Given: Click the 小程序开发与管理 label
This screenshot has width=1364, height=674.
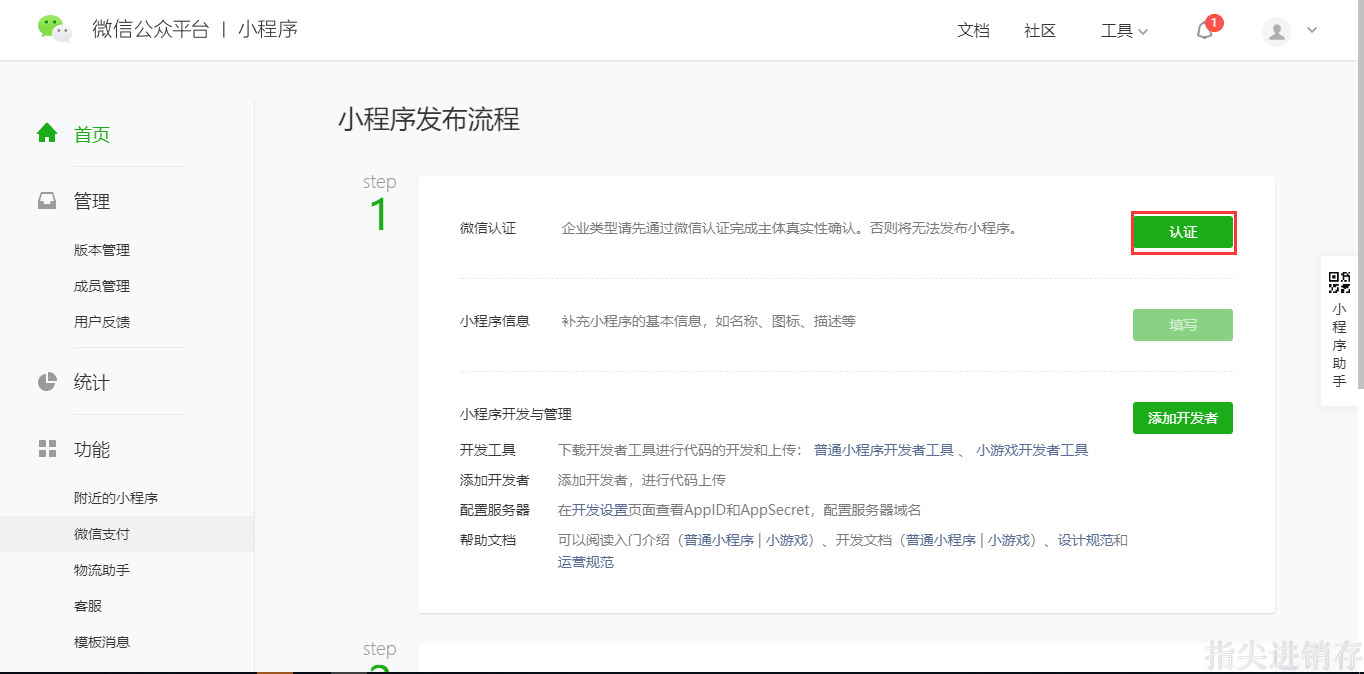Looking at the screenshot, I should point(516,414).
